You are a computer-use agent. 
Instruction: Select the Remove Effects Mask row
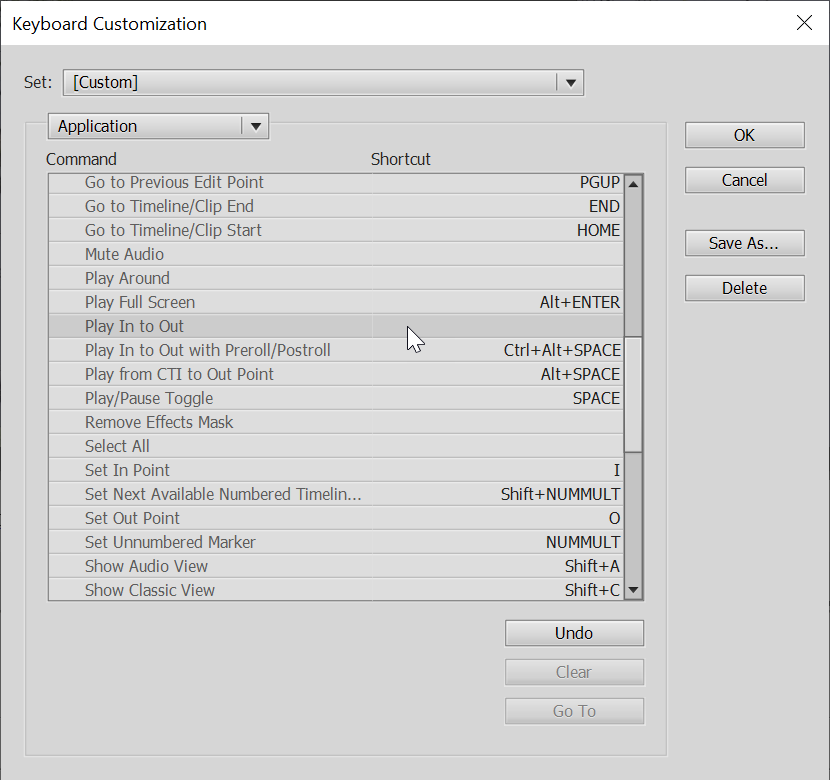[336, 422]
